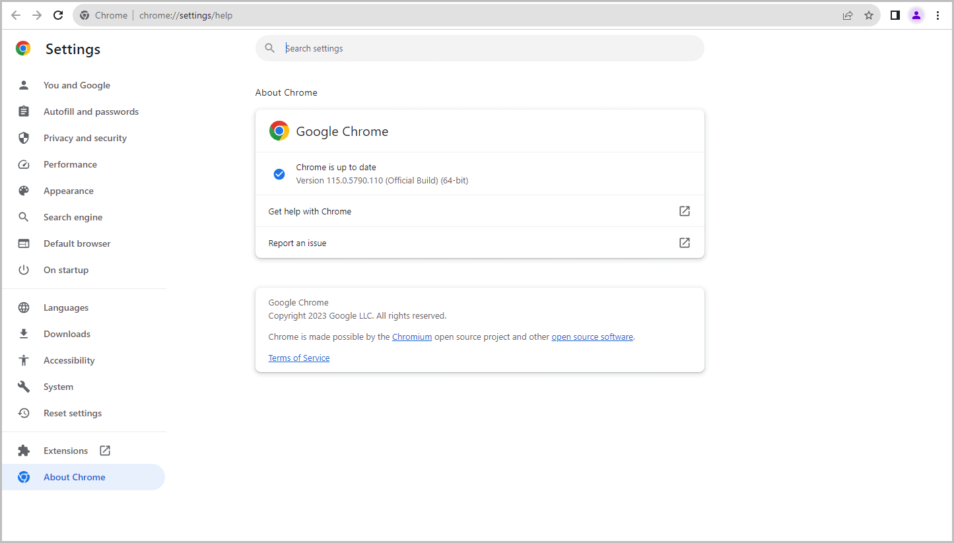Screen dimensions: 954x543
Task: Click the accessibility figure icon
Action: pos(24,360)
